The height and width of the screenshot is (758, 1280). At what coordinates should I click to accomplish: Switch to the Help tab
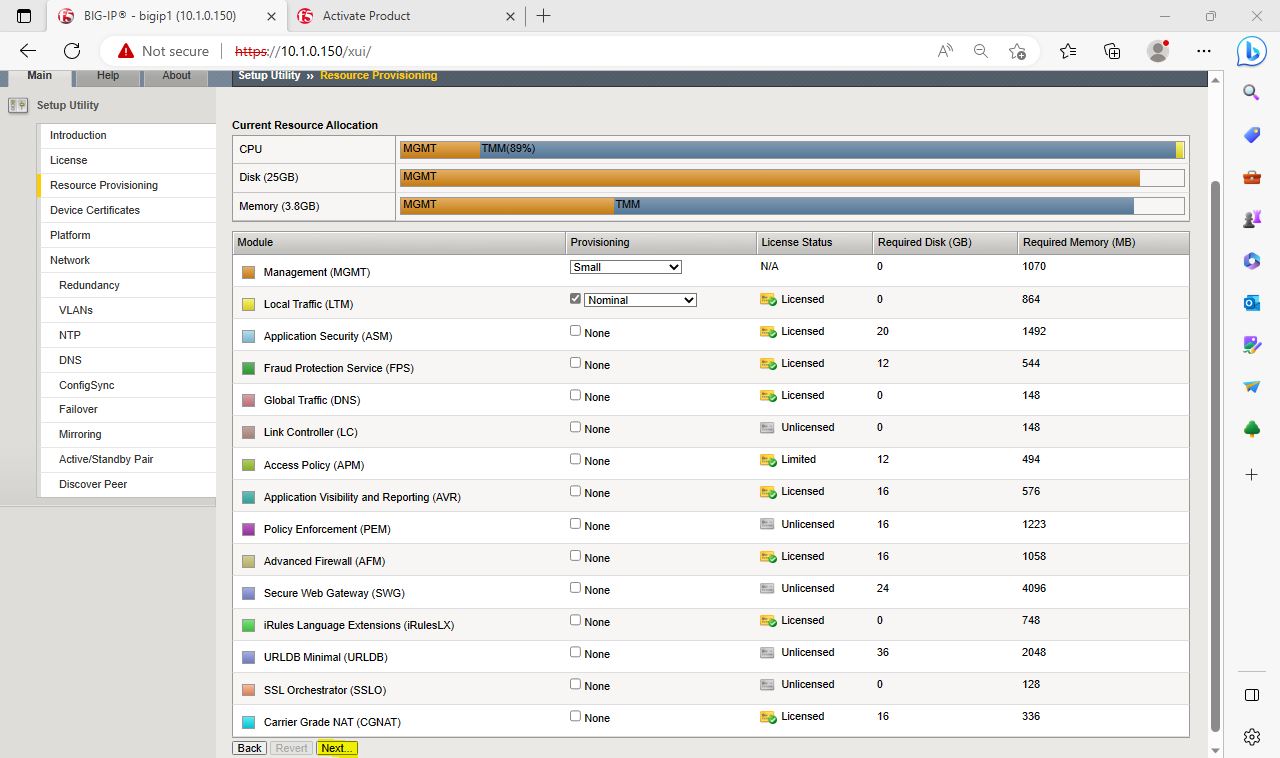108,76
